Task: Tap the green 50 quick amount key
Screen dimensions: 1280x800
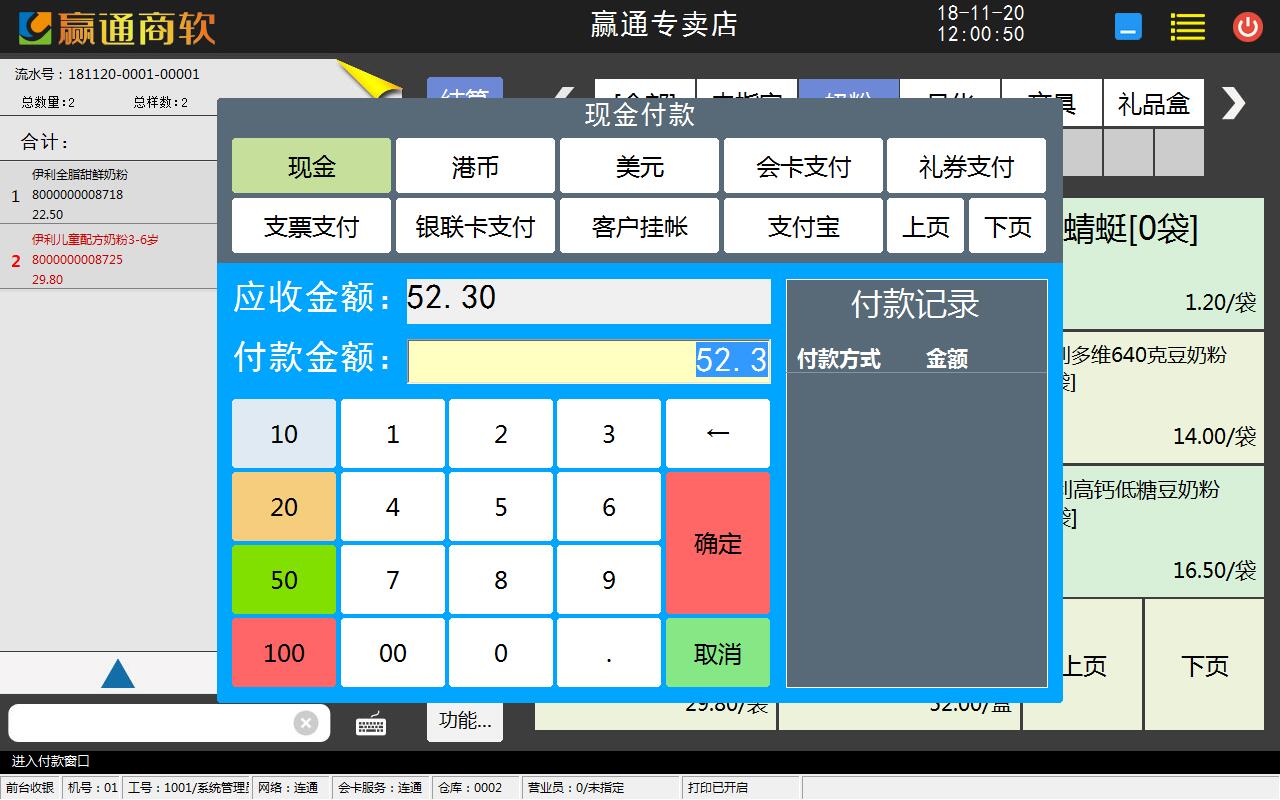Action: click(284, 580)
